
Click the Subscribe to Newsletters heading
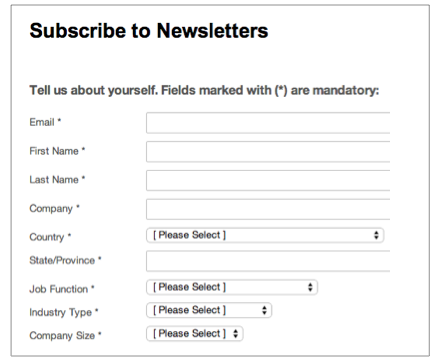[x=149, y=31]
